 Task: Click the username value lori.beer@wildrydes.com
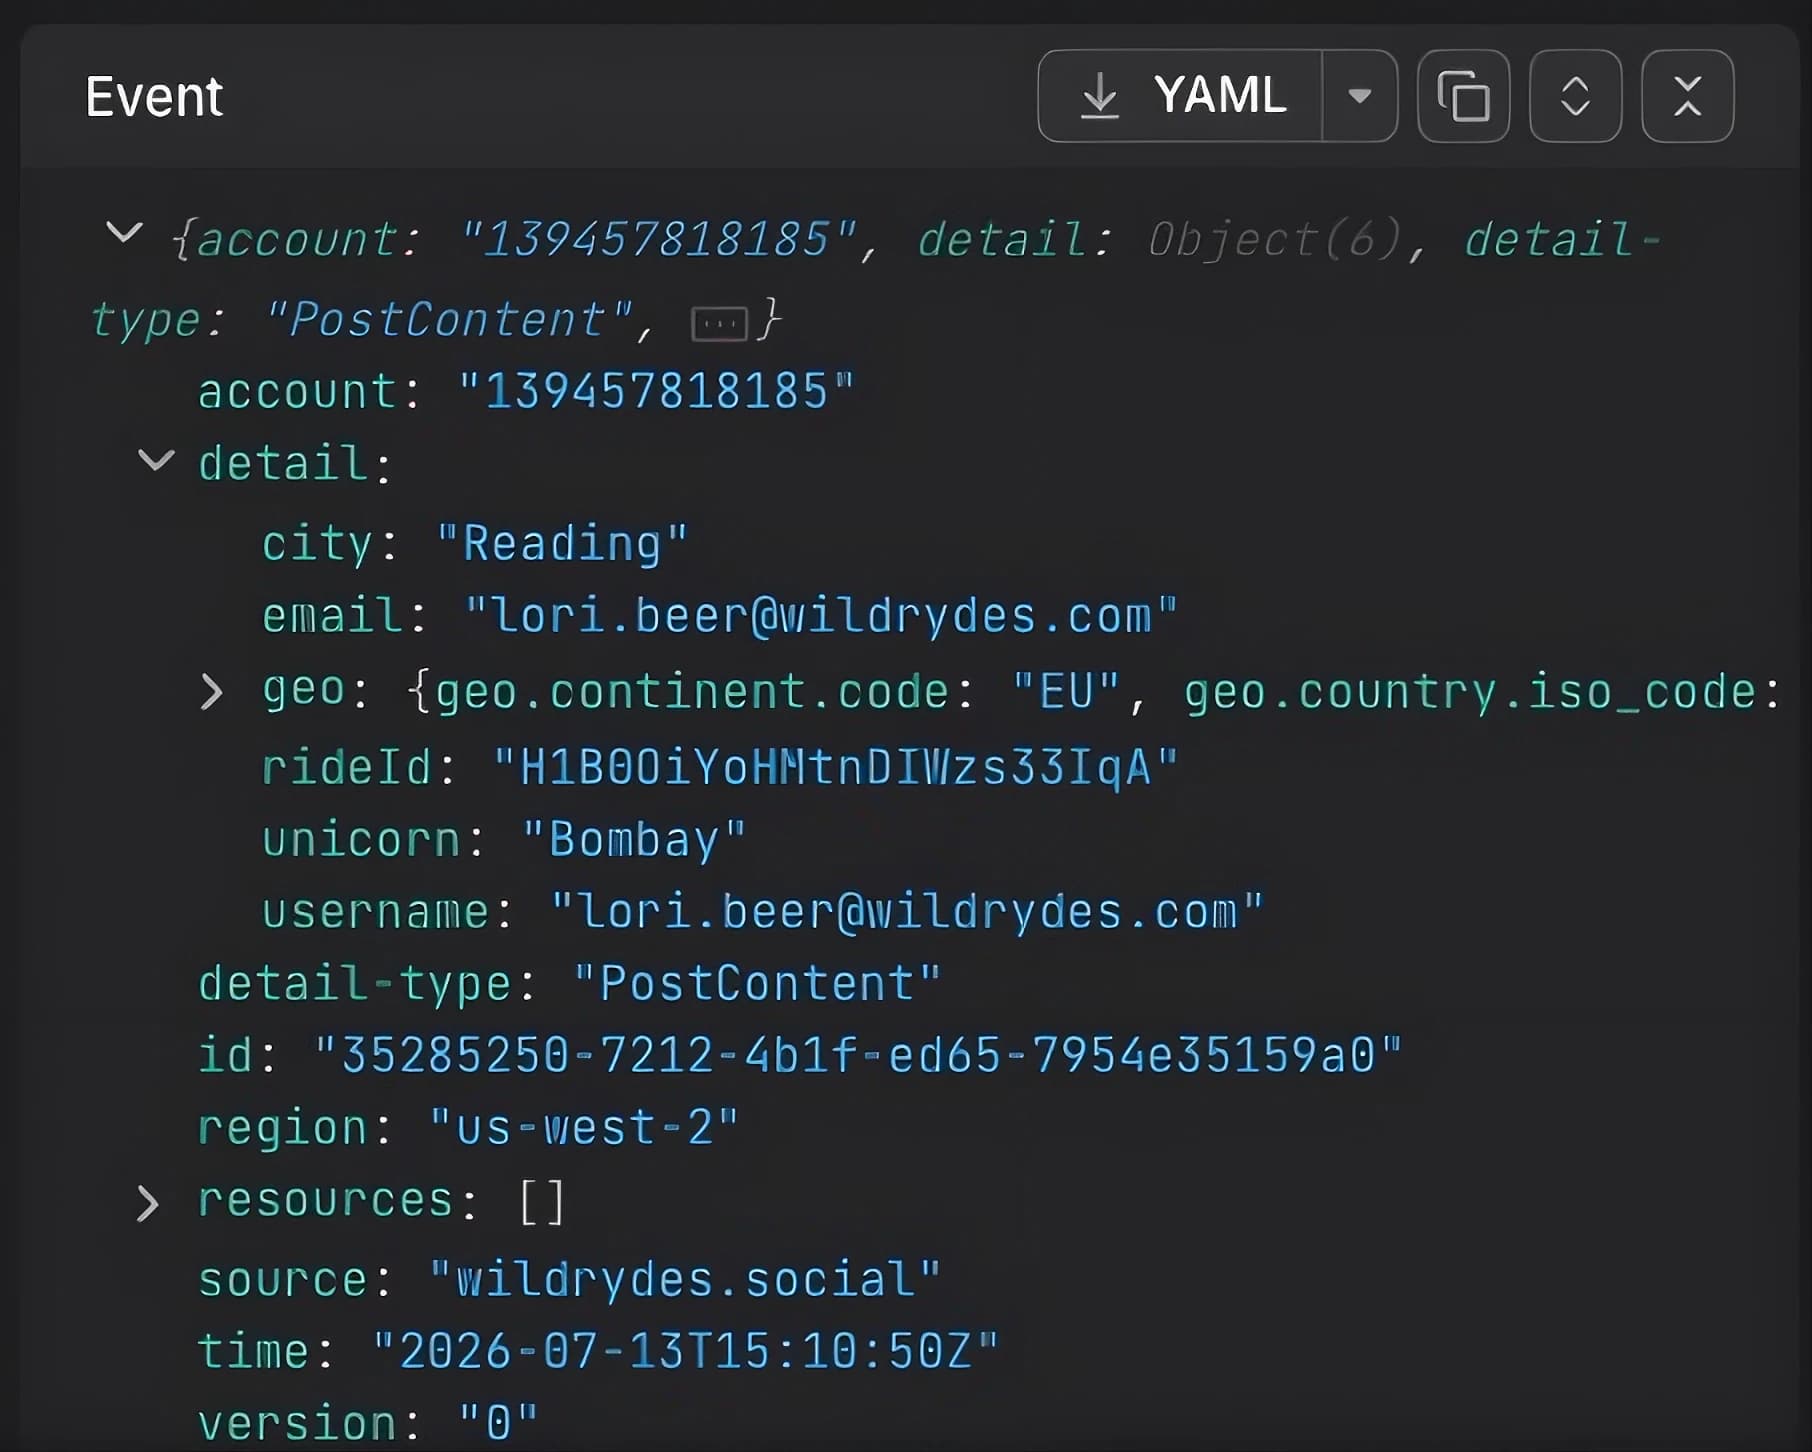(x=908, y=912)
